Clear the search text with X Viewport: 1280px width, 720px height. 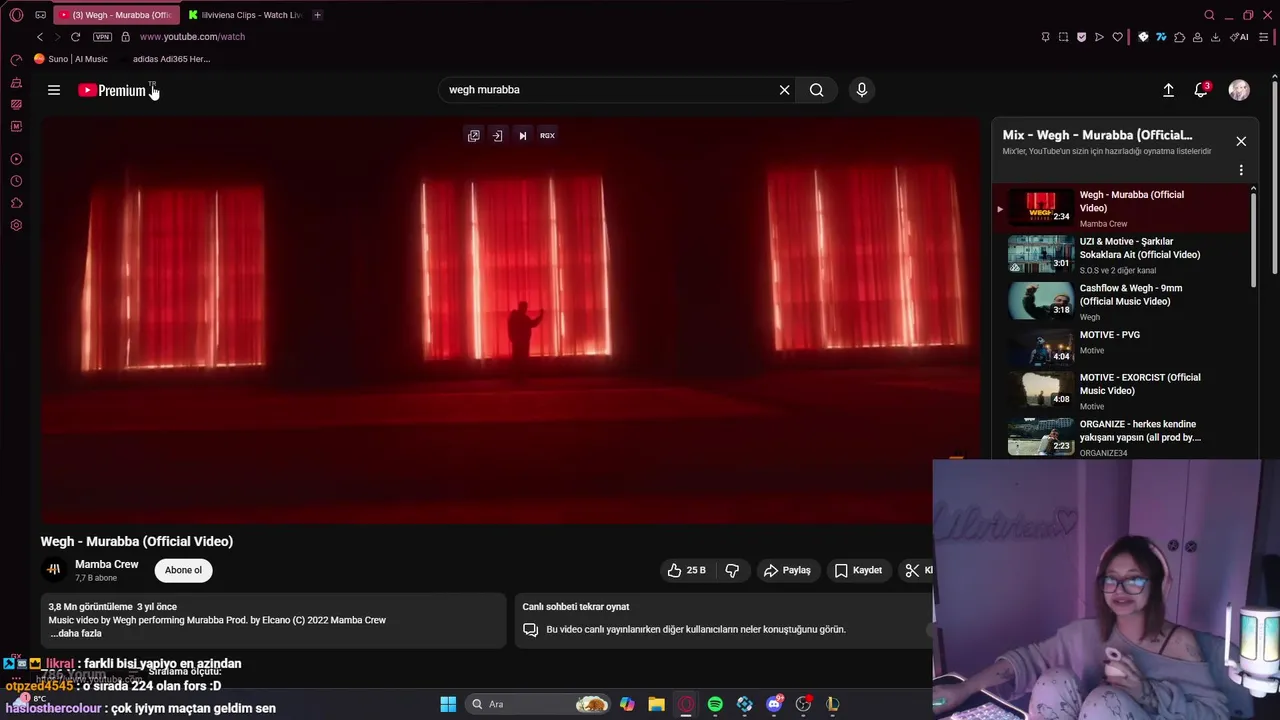784,90
